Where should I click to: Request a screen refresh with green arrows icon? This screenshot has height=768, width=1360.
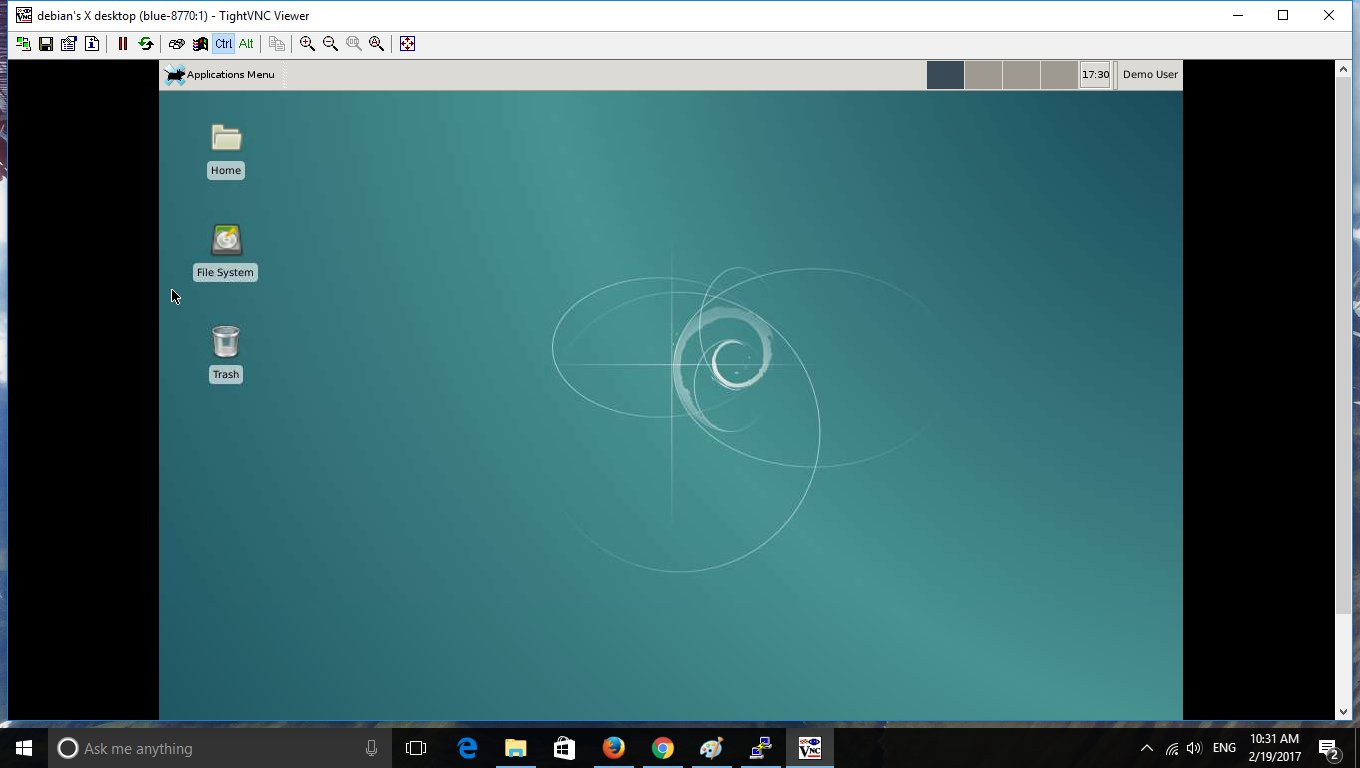click(146, 44)
